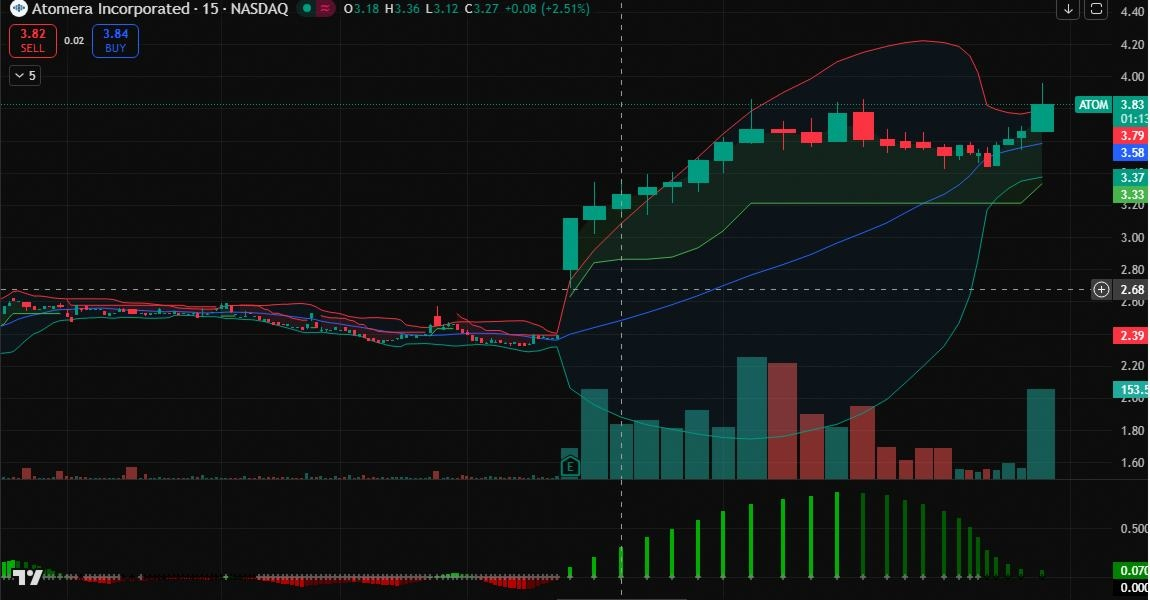
Task: Click the 0.02 spread value
Action: pos(74,41)
